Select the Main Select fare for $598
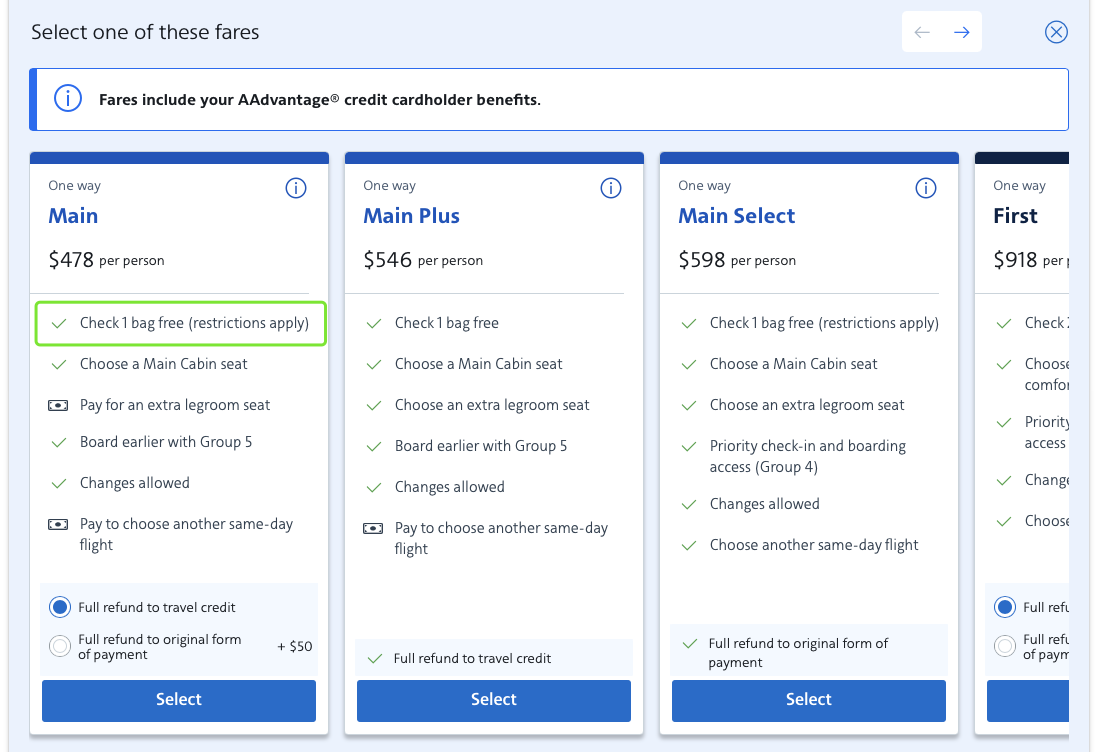Image resolution: width=1101 pixels, height=752 pixels. point(809,700)
